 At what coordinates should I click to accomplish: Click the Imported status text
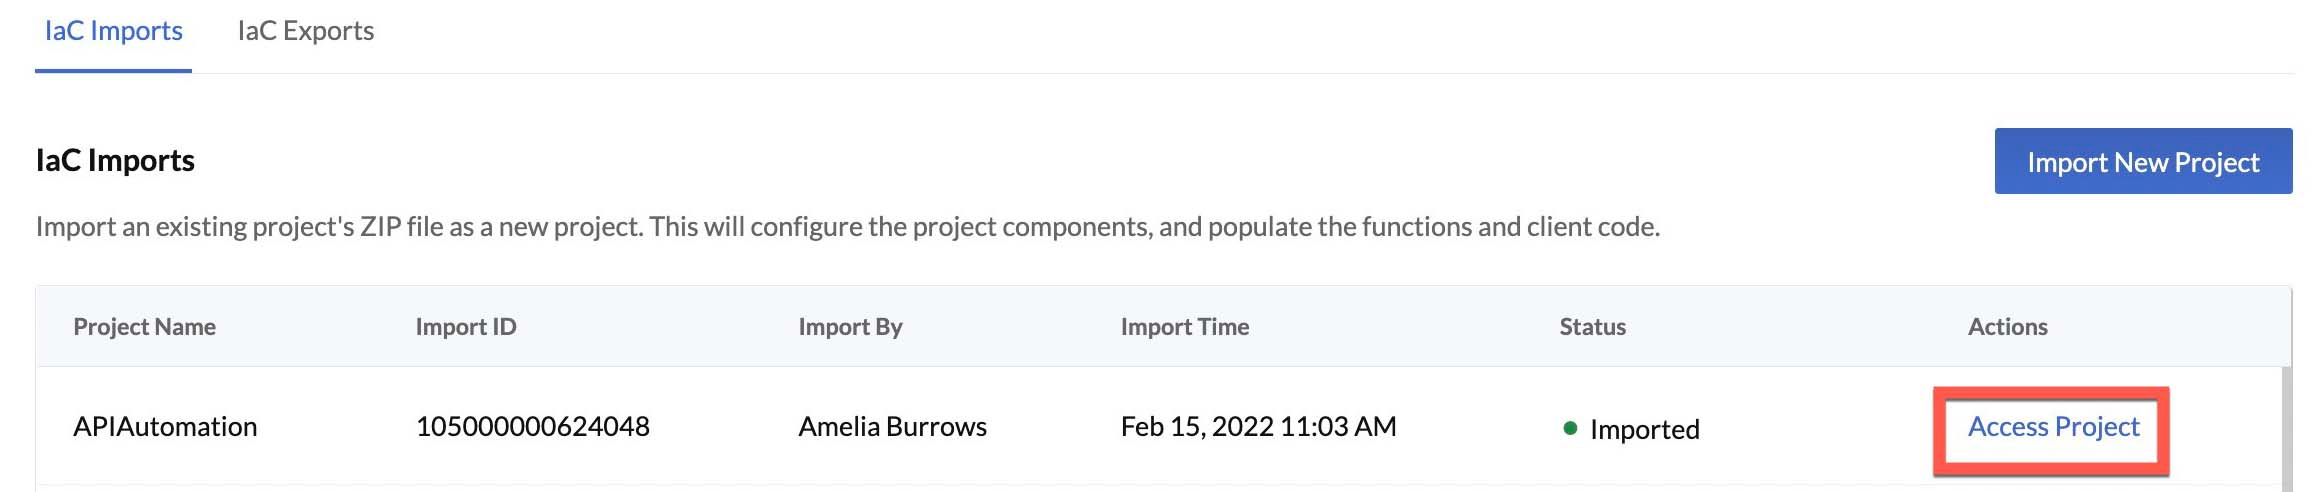pyautogui.click(x=1645, y=429)
